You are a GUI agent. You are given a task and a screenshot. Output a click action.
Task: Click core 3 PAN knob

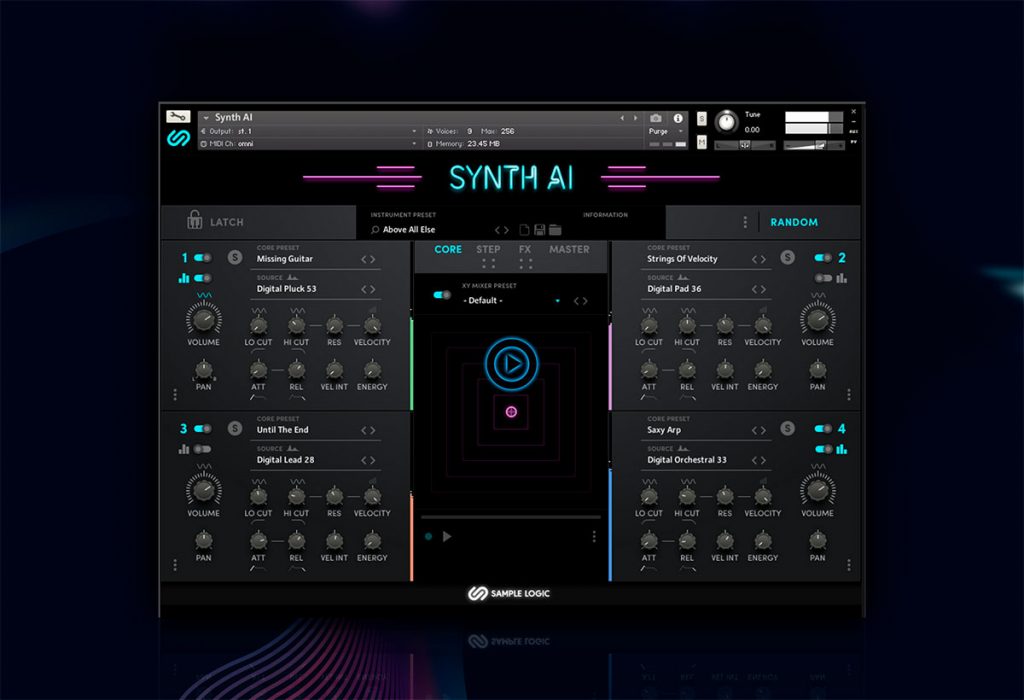[204, 540]
